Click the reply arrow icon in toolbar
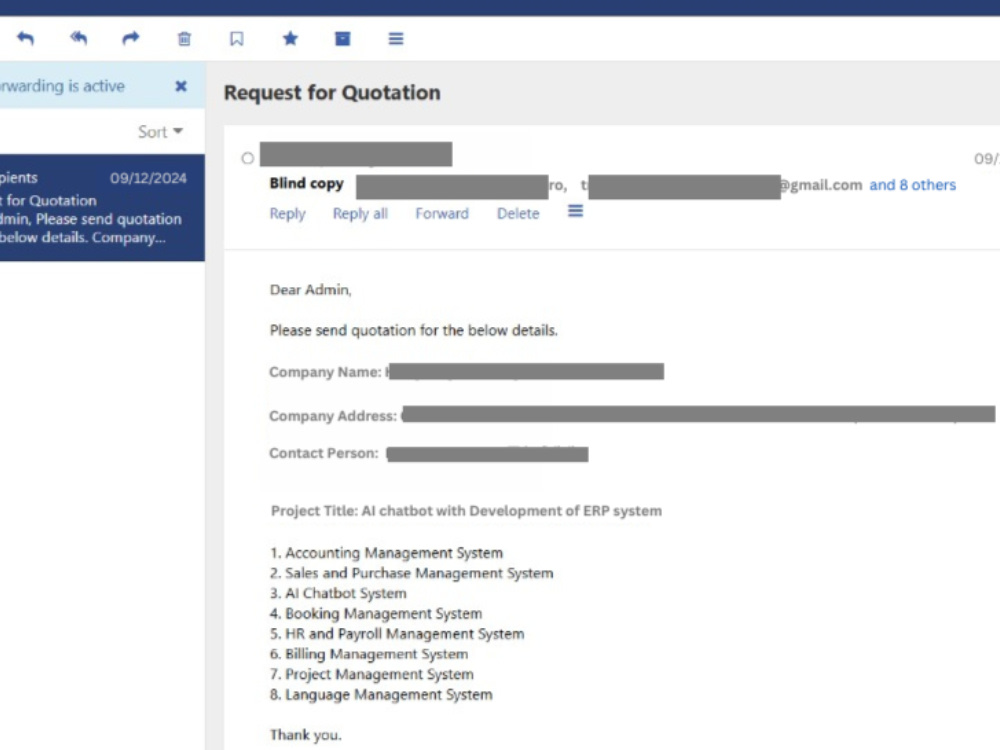Viewport: 1000px width, 750px height. (26, 38)
